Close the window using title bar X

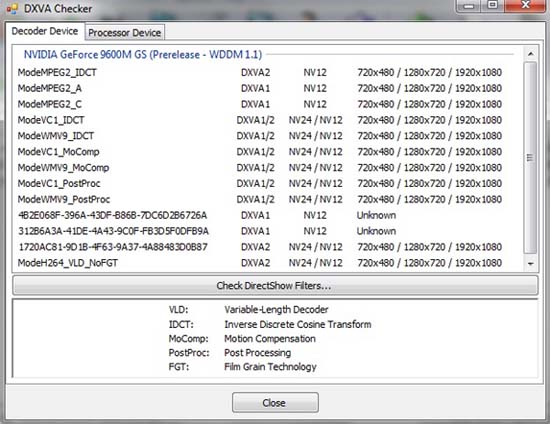click(525, 5)
